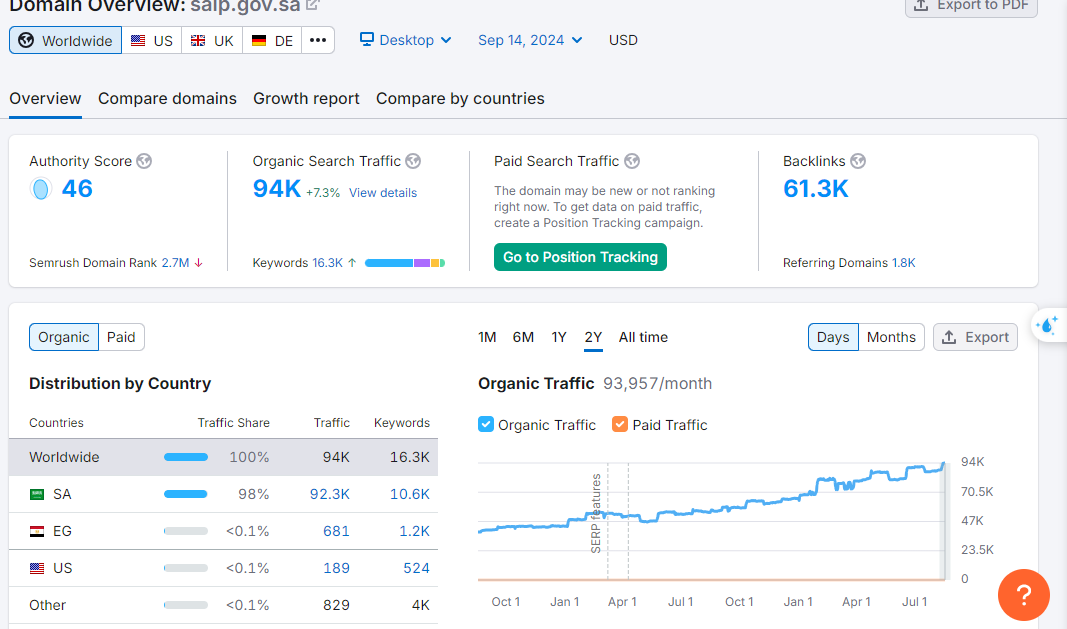The width and height of the screenshot is (1067, 629).
Task: Open the orange help question mark bubble
Action: pos(1023,595)
